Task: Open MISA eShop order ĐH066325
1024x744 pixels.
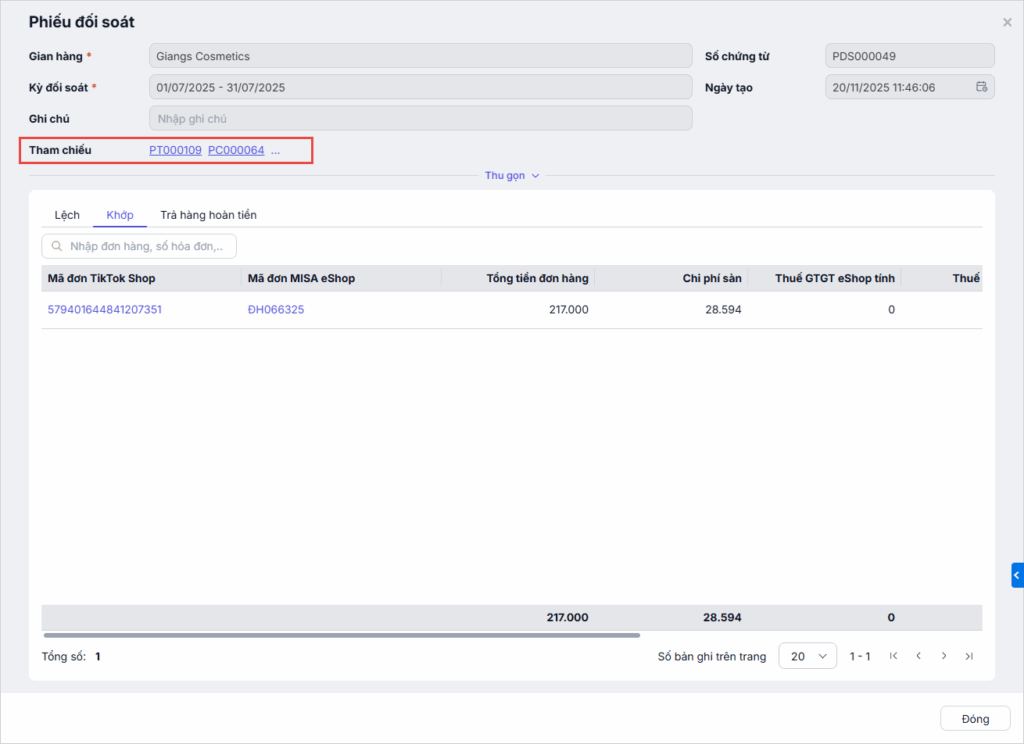Action: [276, 310]
